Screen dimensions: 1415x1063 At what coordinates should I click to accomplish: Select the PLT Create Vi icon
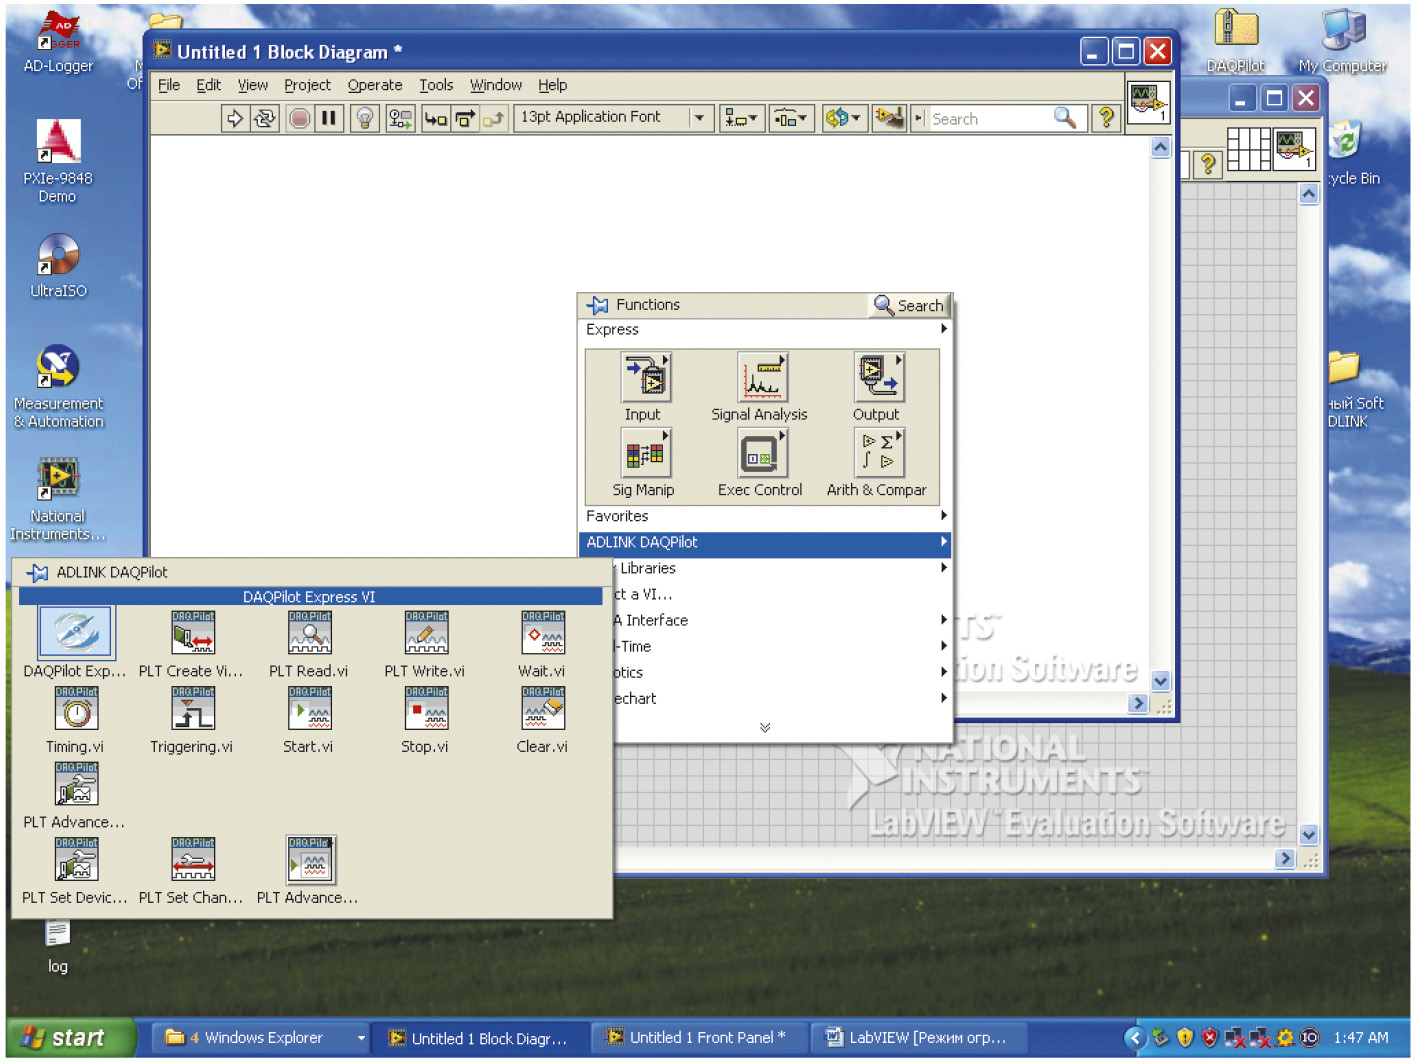193,634
